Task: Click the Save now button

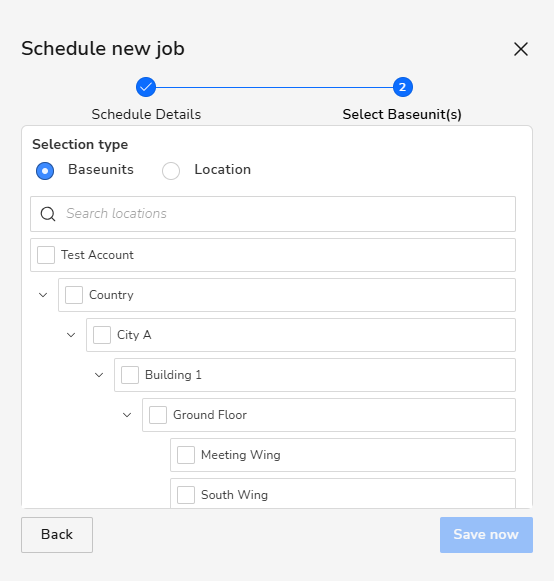Action: point(486,535)
